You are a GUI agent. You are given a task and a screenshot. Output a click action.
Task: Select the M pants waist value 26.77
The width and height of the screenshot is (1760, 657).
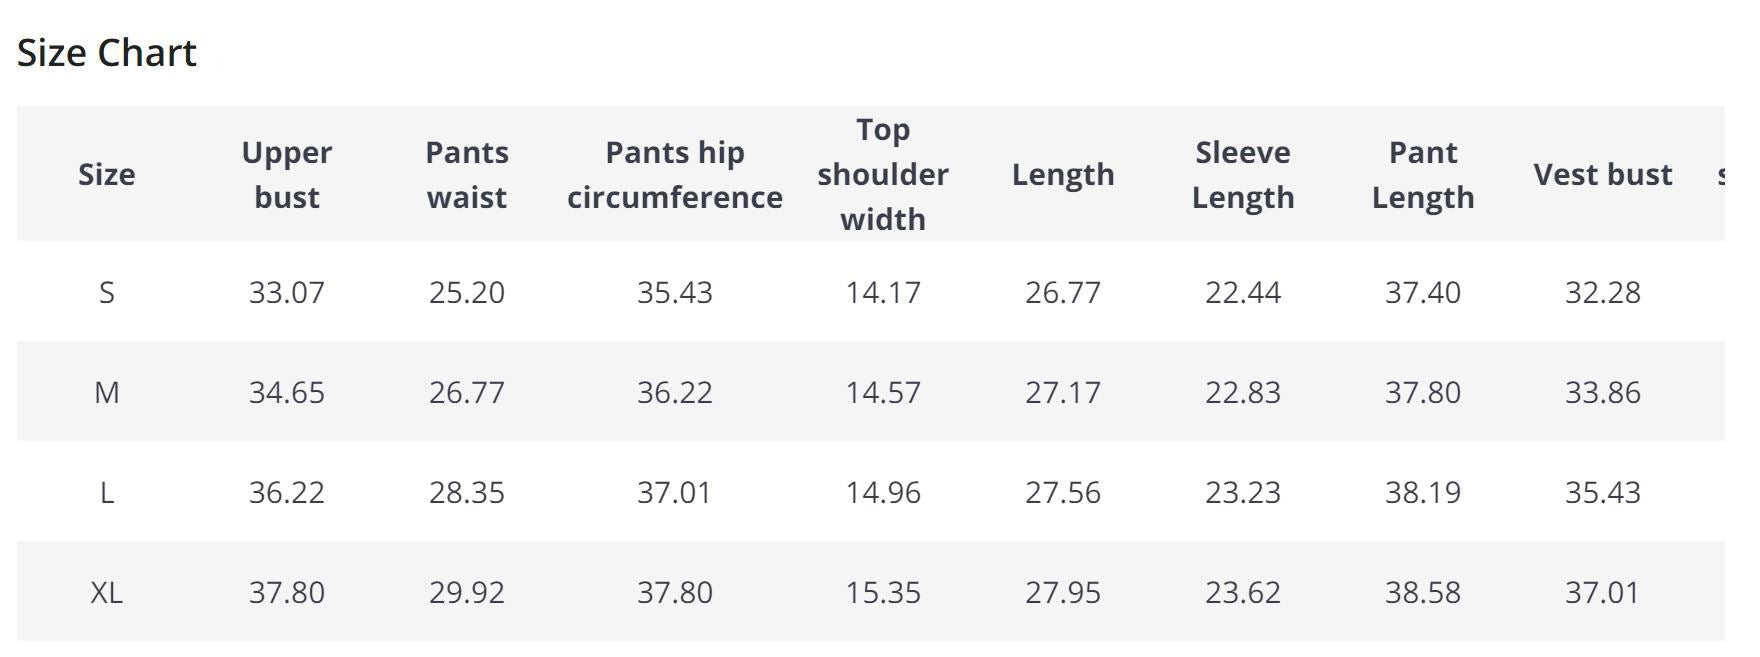[467, 392]
